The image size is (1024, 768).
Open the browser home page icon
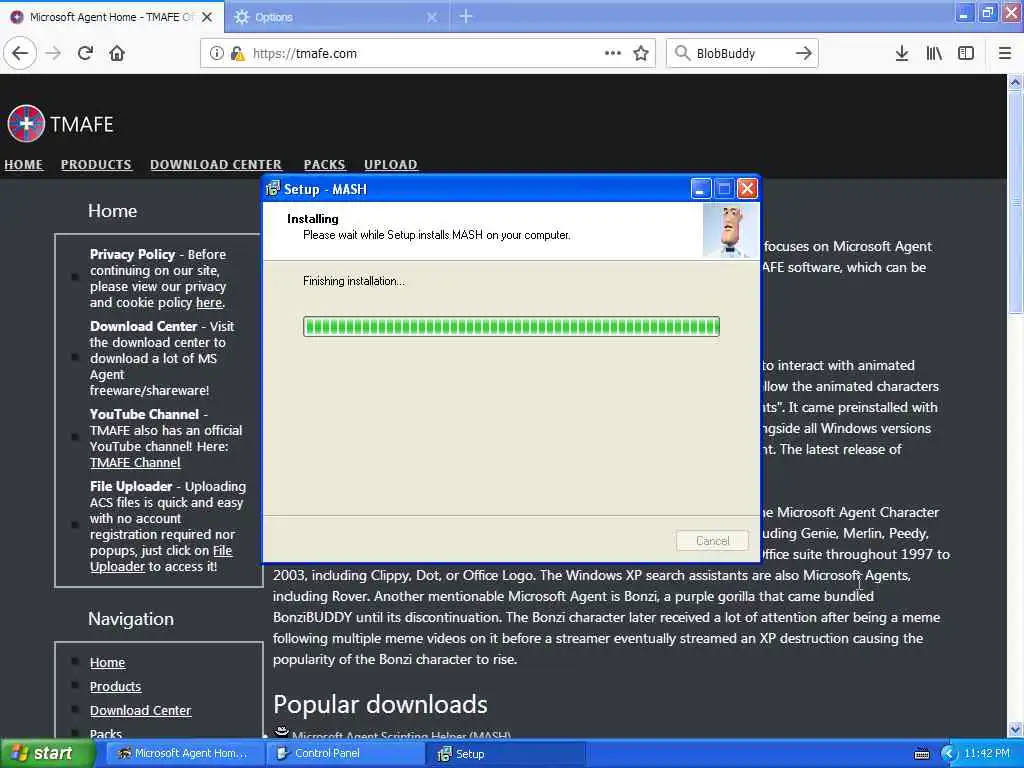117,53
